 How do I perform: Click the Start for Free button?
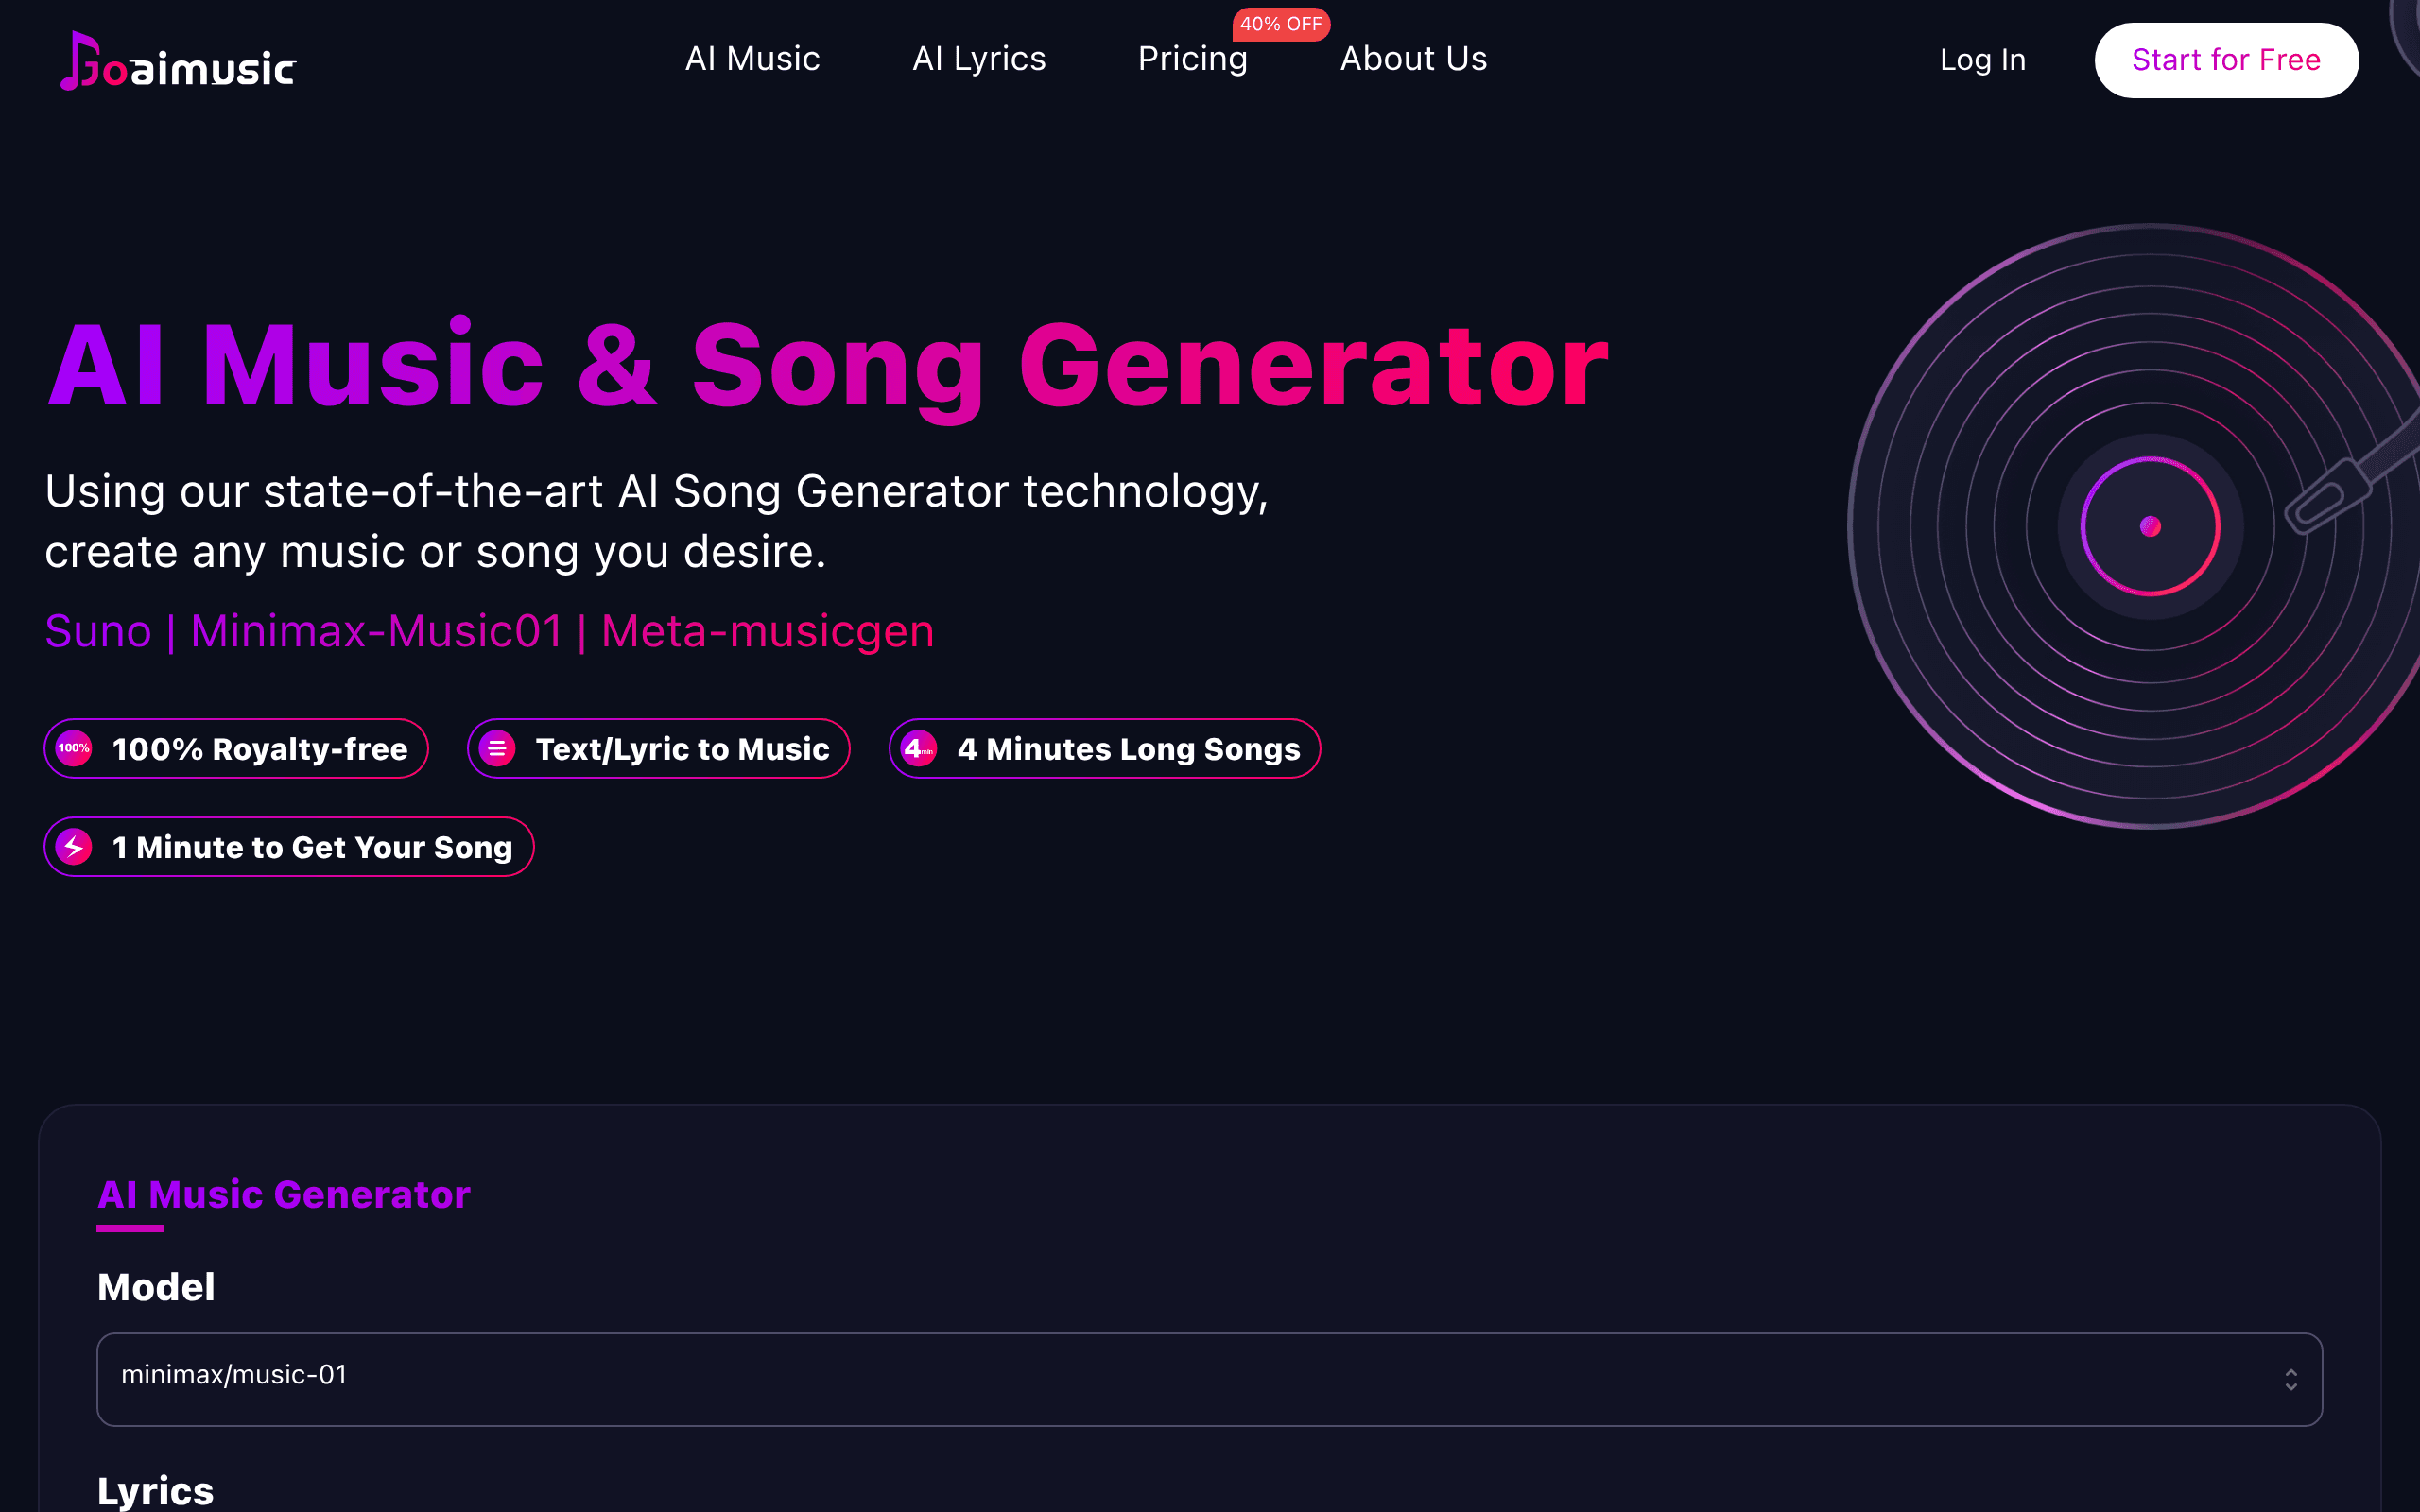[x=2226, y=60]
